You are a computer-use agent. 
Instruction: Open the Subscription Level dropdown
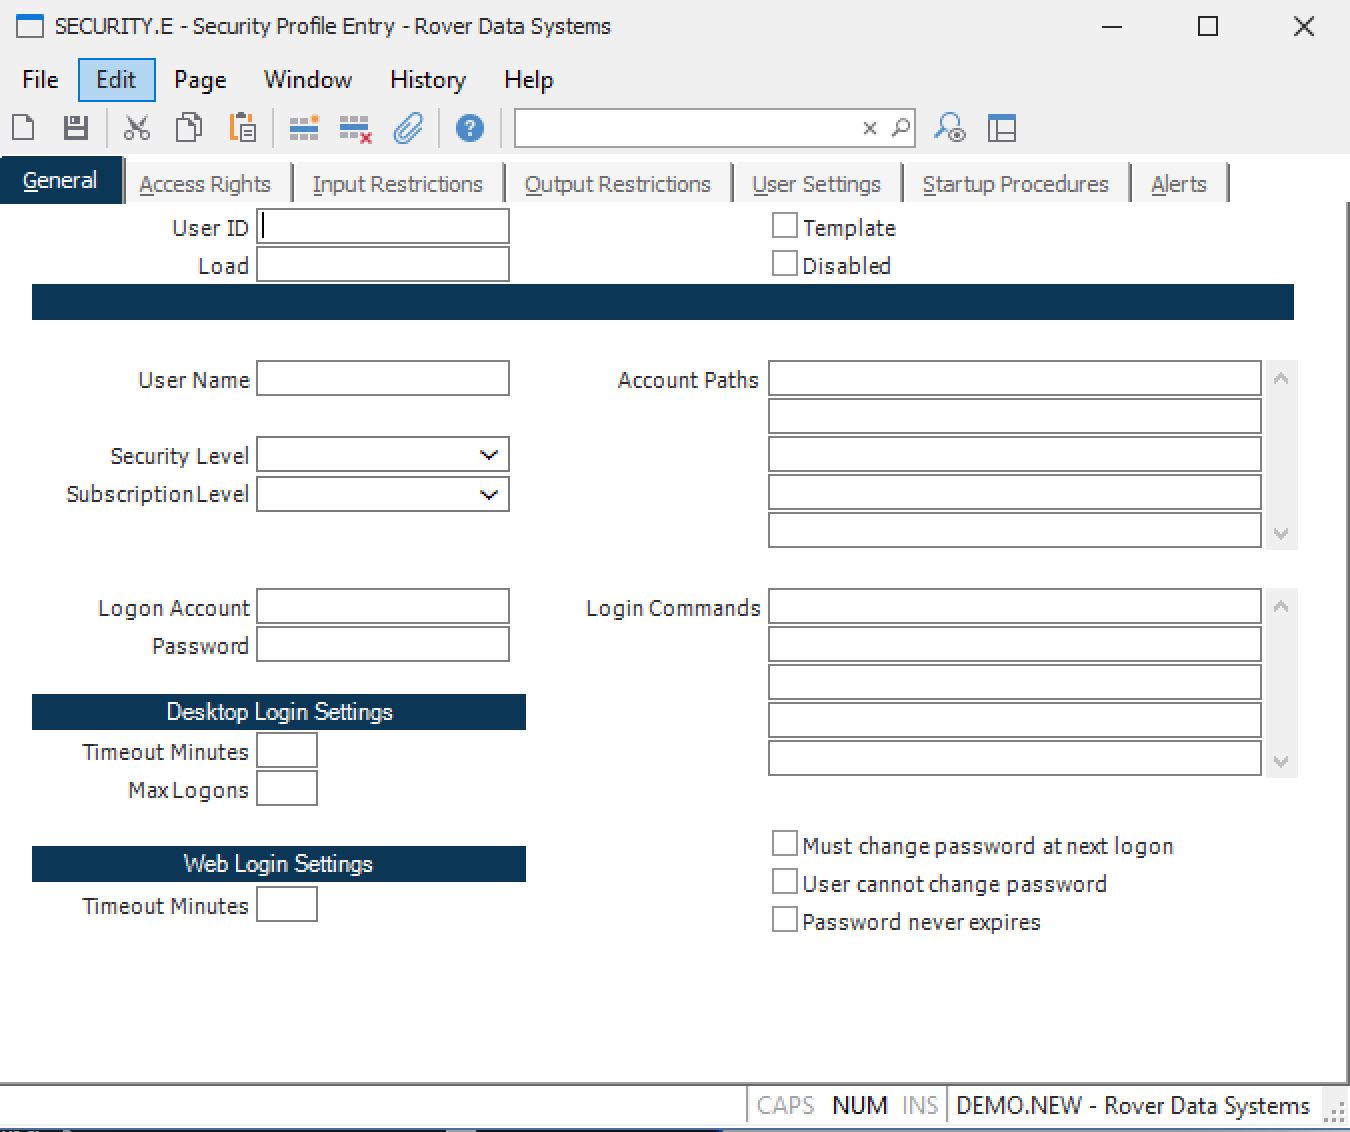click(488, 494)
